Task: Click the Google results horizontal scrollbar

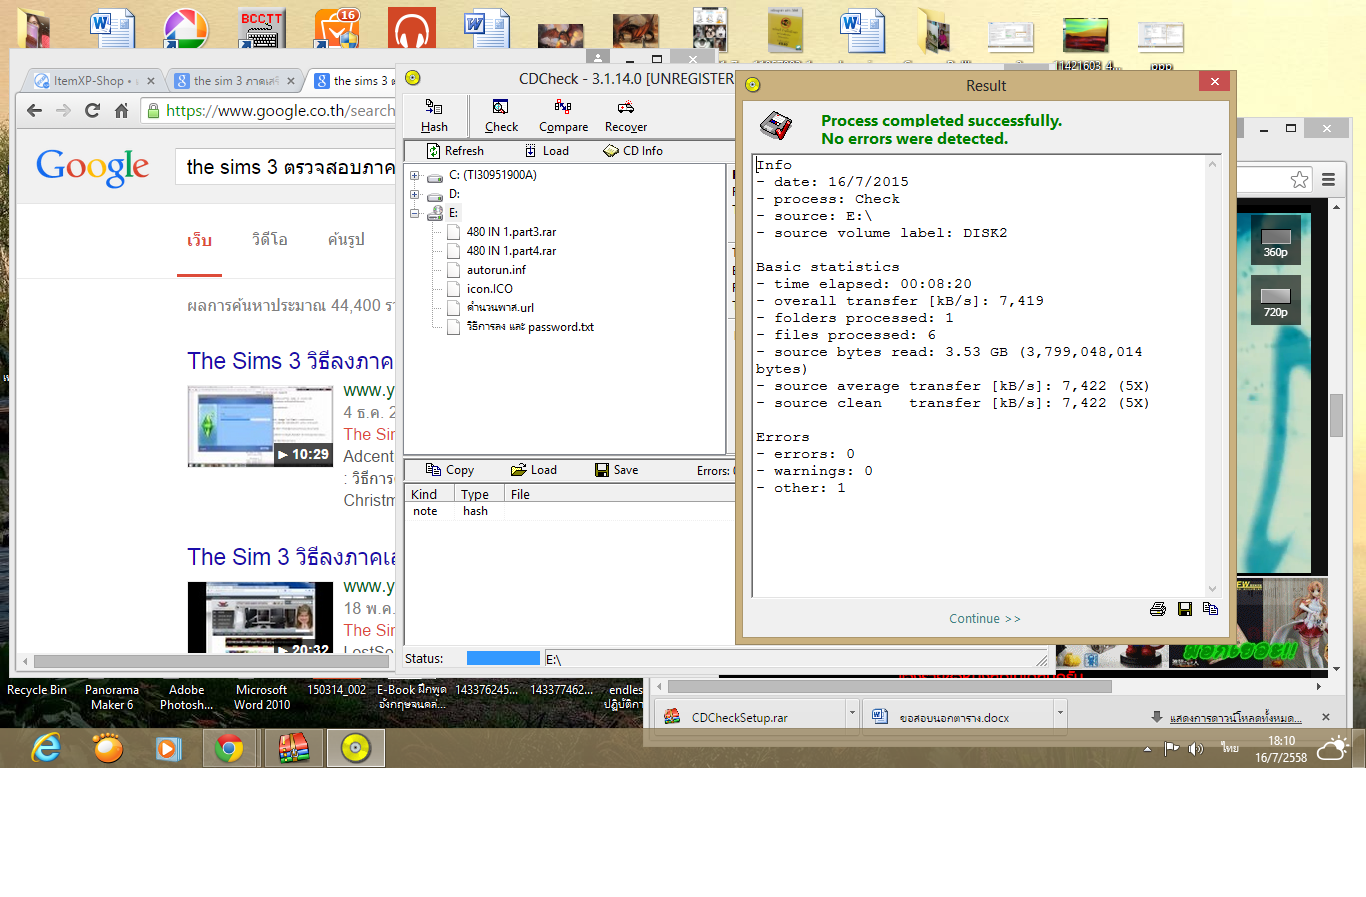Action: click(210, 661)
